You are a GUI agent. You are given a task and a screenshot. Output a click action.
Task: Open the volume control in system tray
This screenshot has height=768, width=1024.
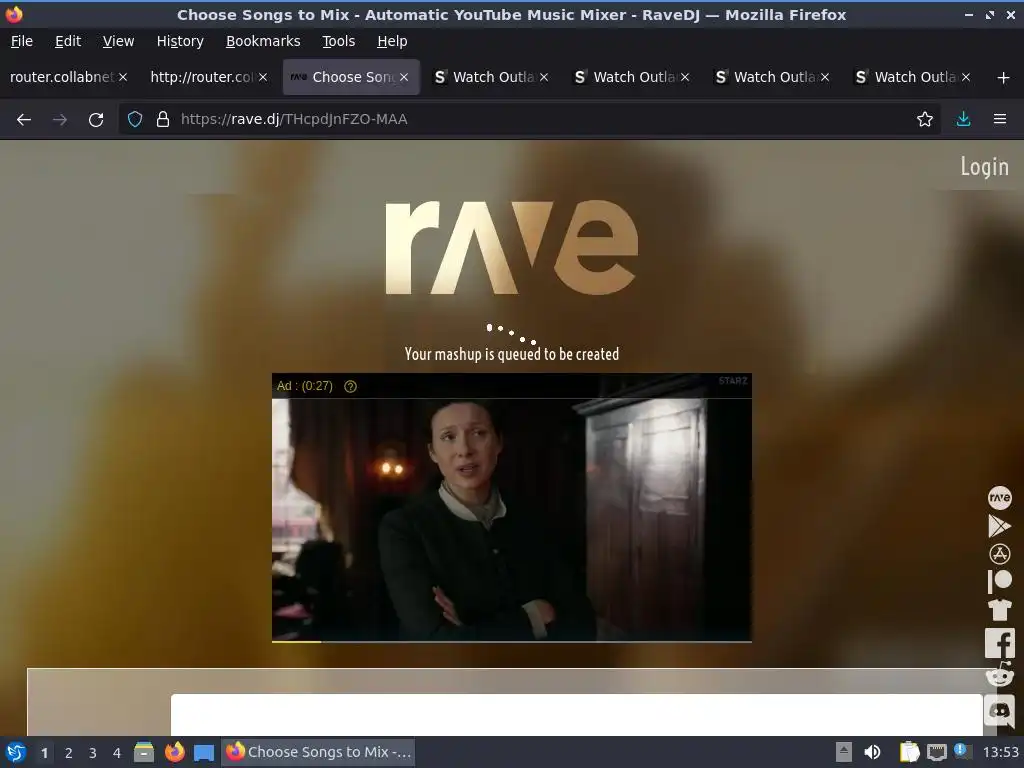[x=872, y=752]
